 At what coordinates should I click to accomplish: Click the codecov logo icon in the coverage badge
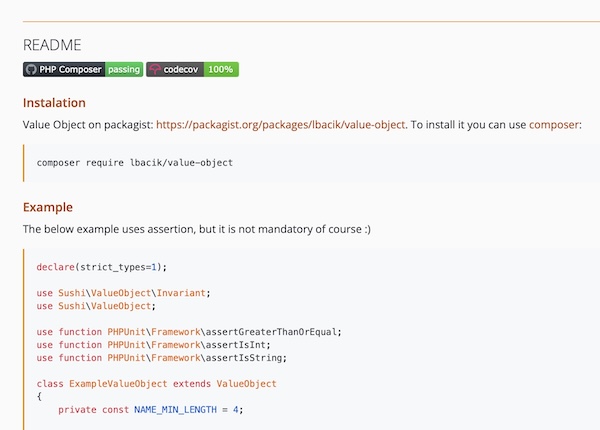click(155, 70)
